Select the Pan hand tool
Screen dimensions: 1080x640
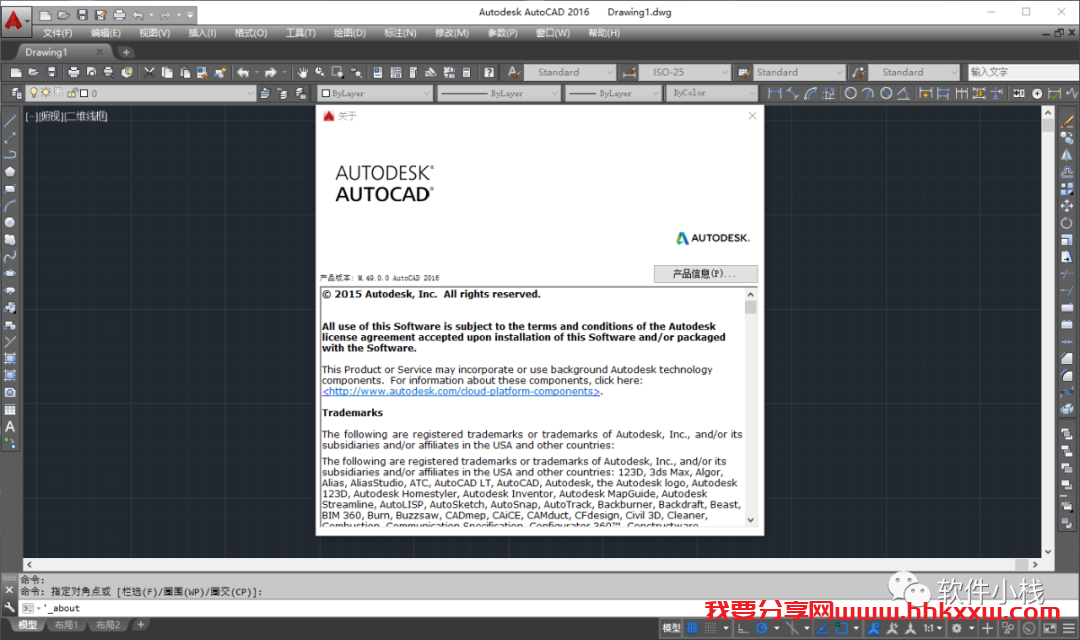pos(302,72)
